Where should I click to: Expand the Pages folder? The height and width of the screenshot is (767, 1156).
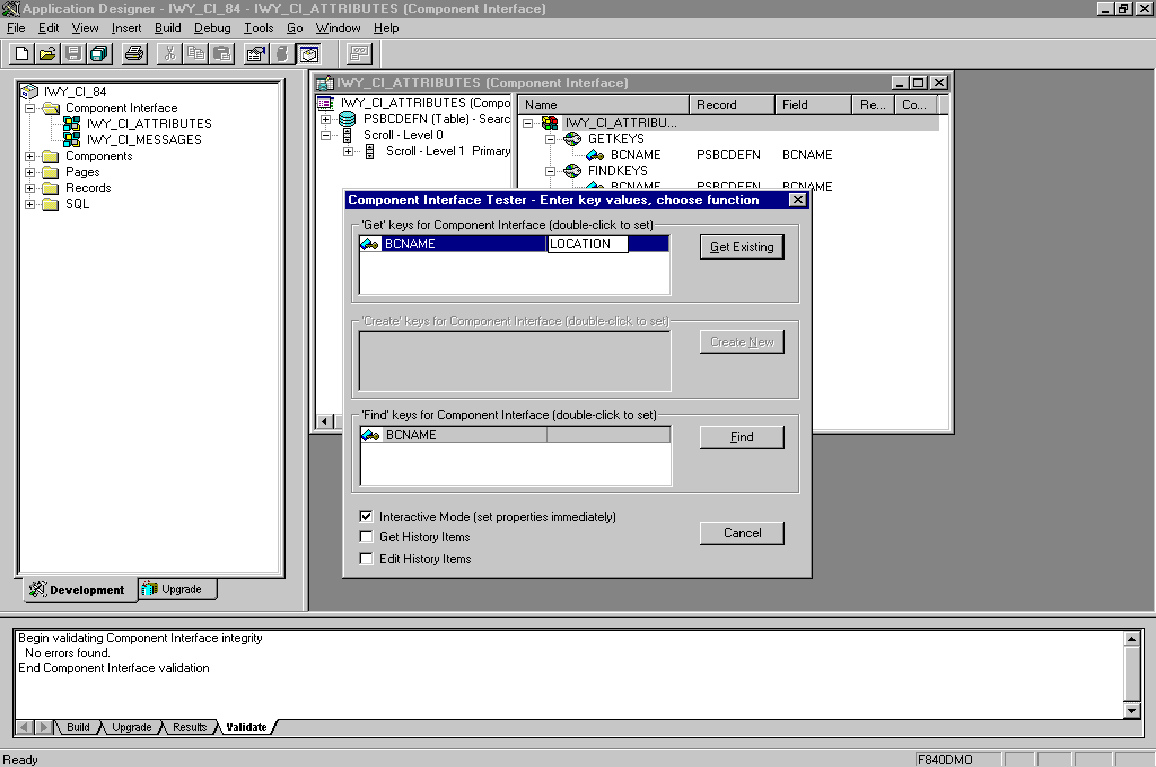coord(30,173)
